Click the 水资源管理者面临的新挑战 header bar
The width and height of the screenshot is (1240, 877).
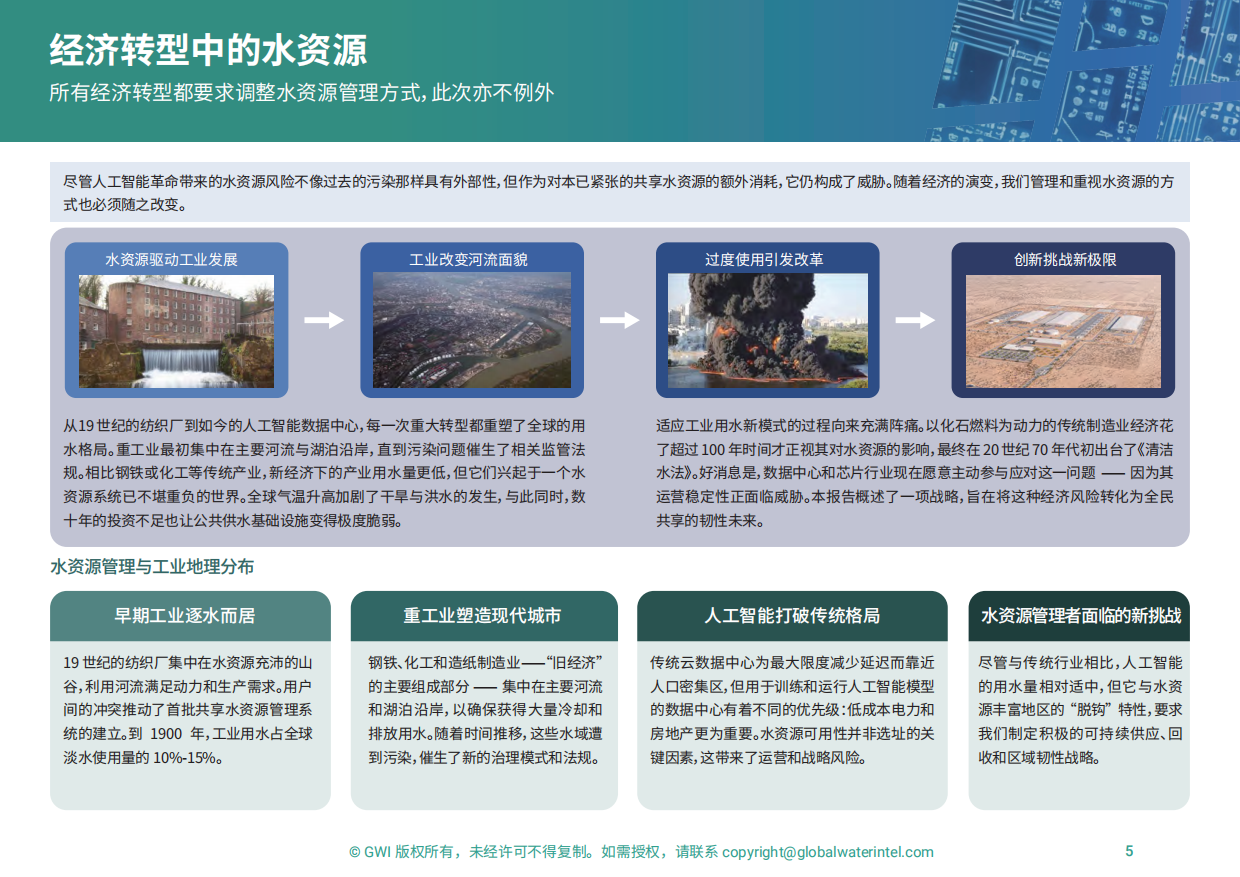click(x=1078, y=616)
